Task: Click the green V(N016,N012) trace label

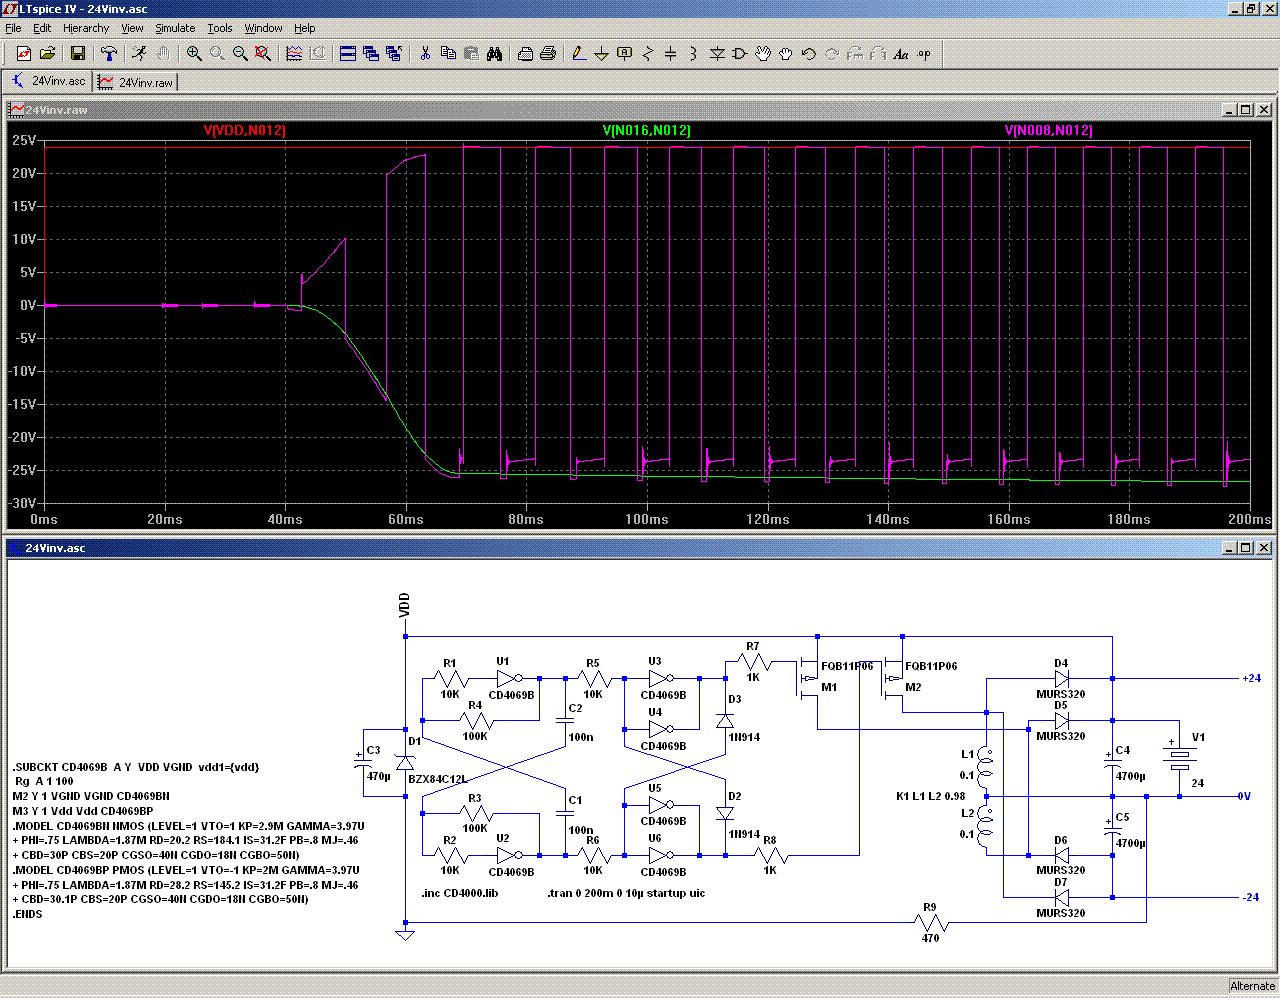Action: (x=646, y=131)
